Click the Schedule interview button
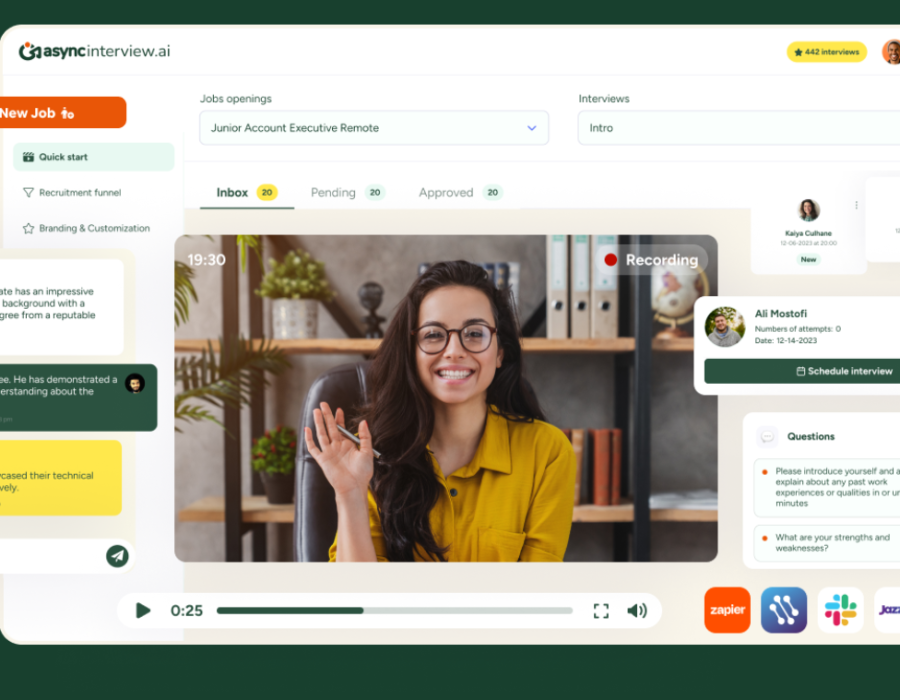The width and height of the screenshot is (900, 700). coord(805,371)
